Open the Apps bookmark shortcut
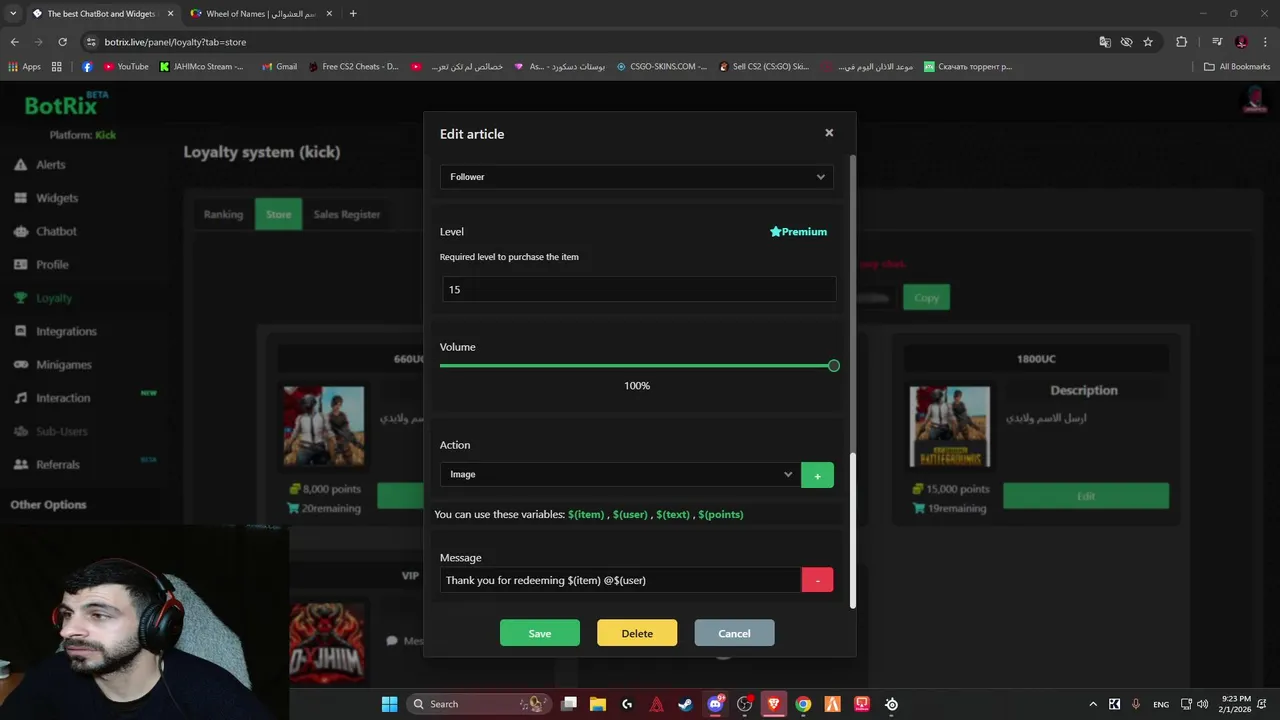Screen dimensions: 1280x720 [24, 67]
